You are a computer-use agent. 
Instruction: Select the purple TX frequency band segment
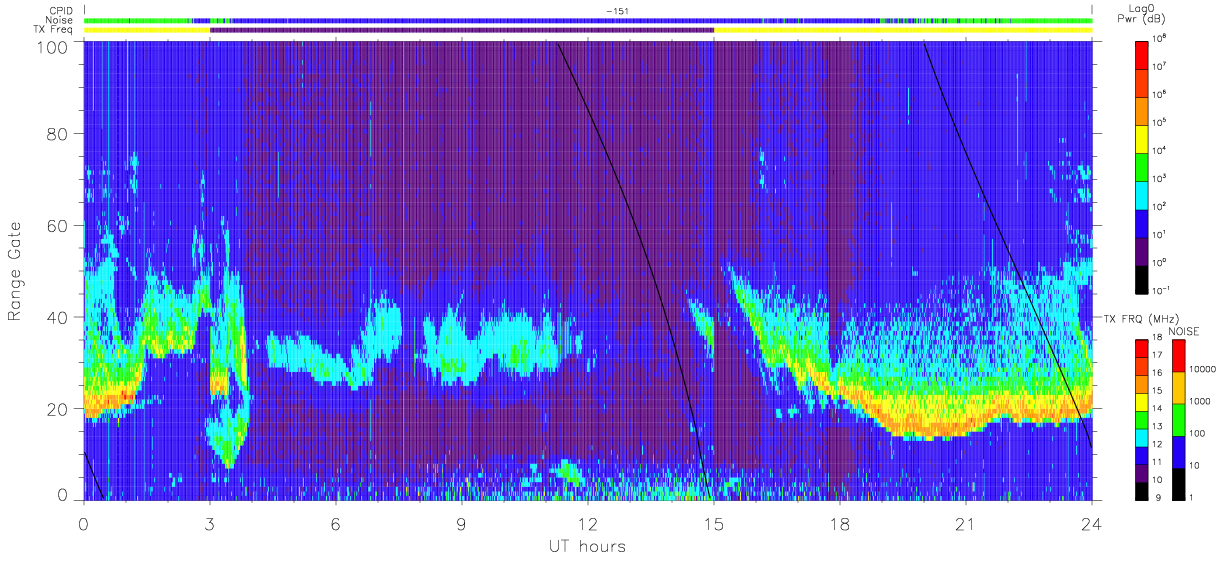[x=462, y=30]
